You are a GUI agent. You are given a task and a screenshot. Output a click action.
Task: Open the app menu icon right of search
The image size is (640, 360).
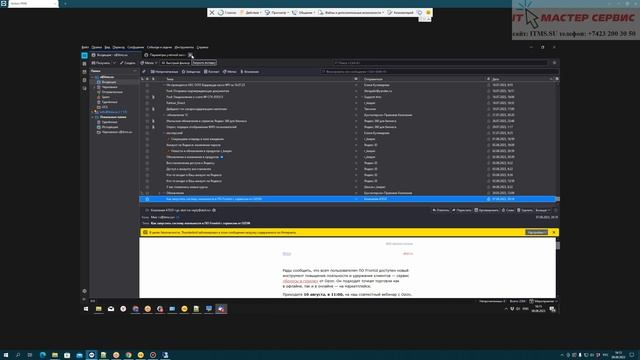[x=554, y=63]
